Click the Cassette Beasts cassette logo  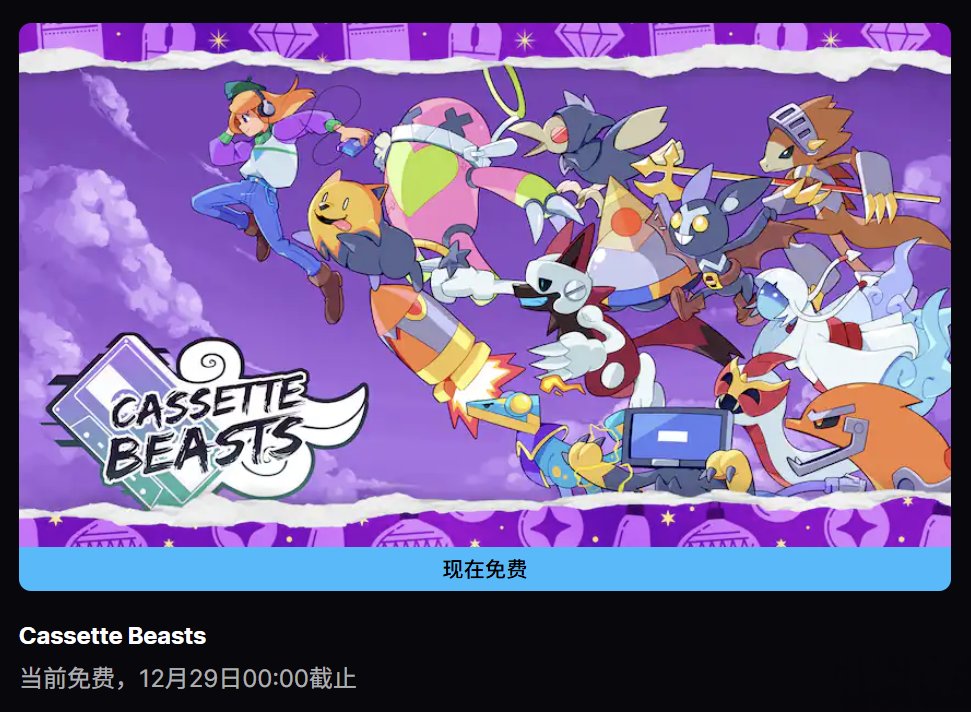206,420
